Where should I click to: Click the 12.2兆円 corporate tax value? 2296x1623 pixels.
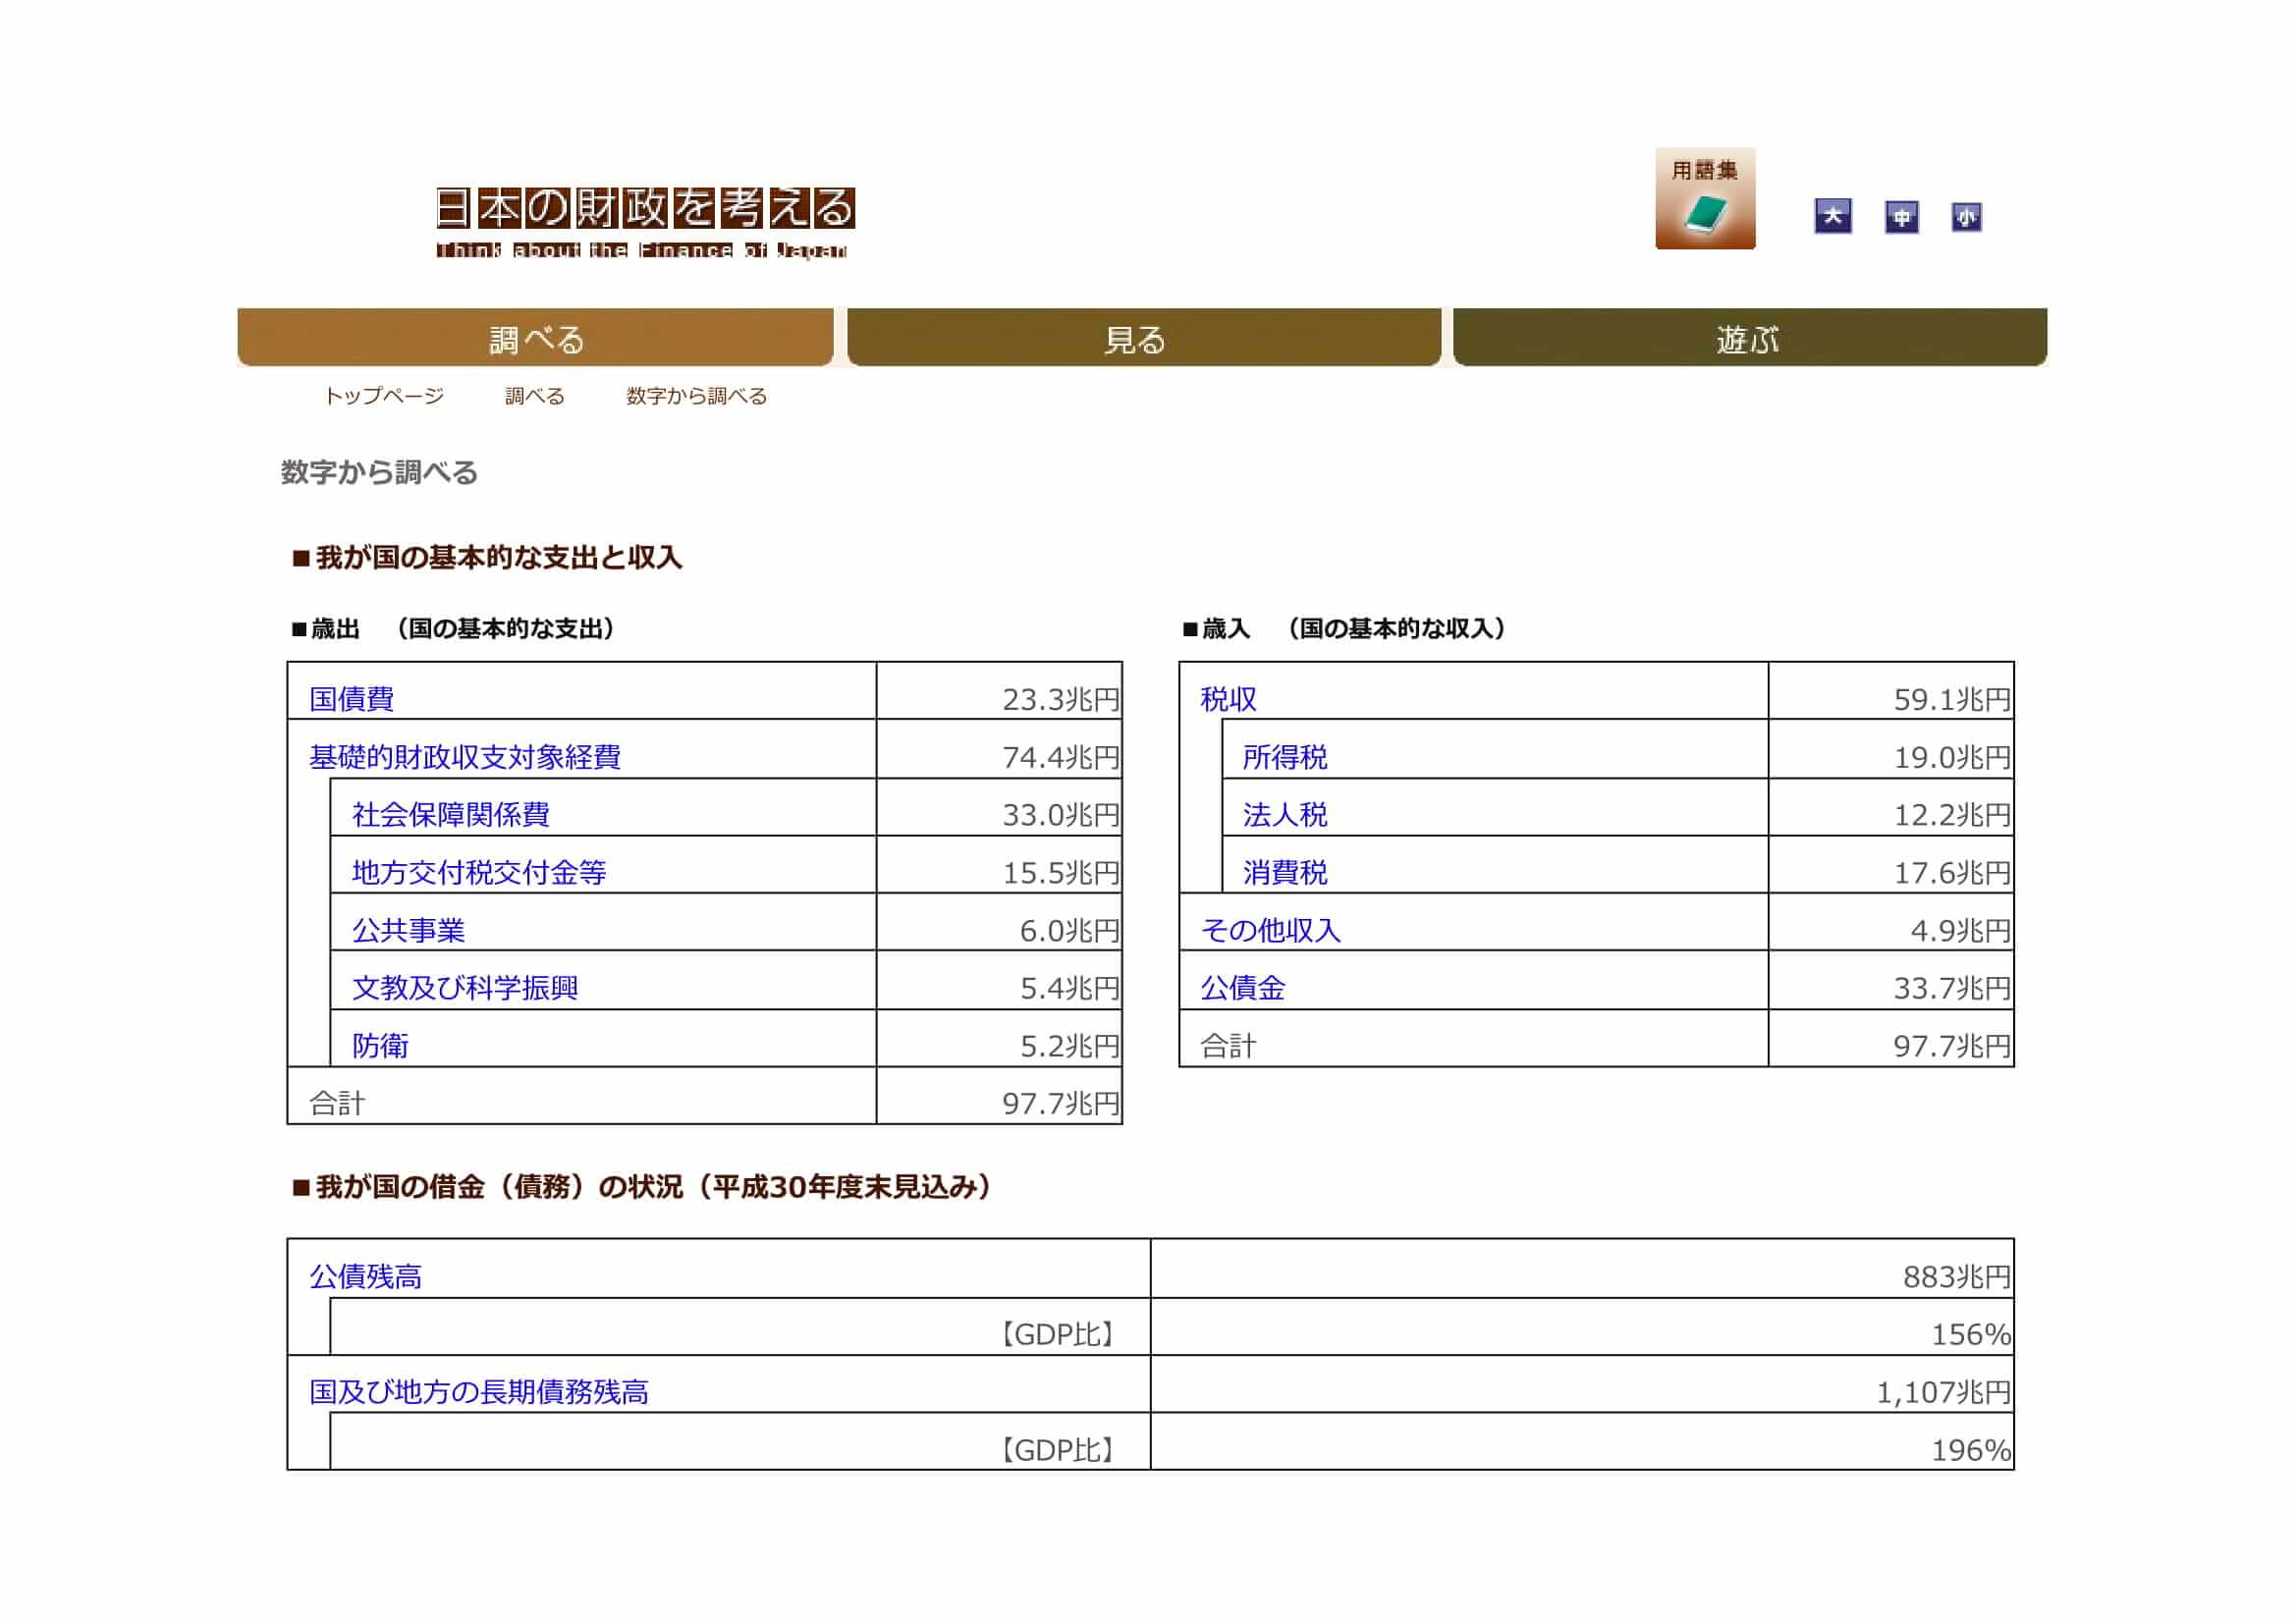1952,815
